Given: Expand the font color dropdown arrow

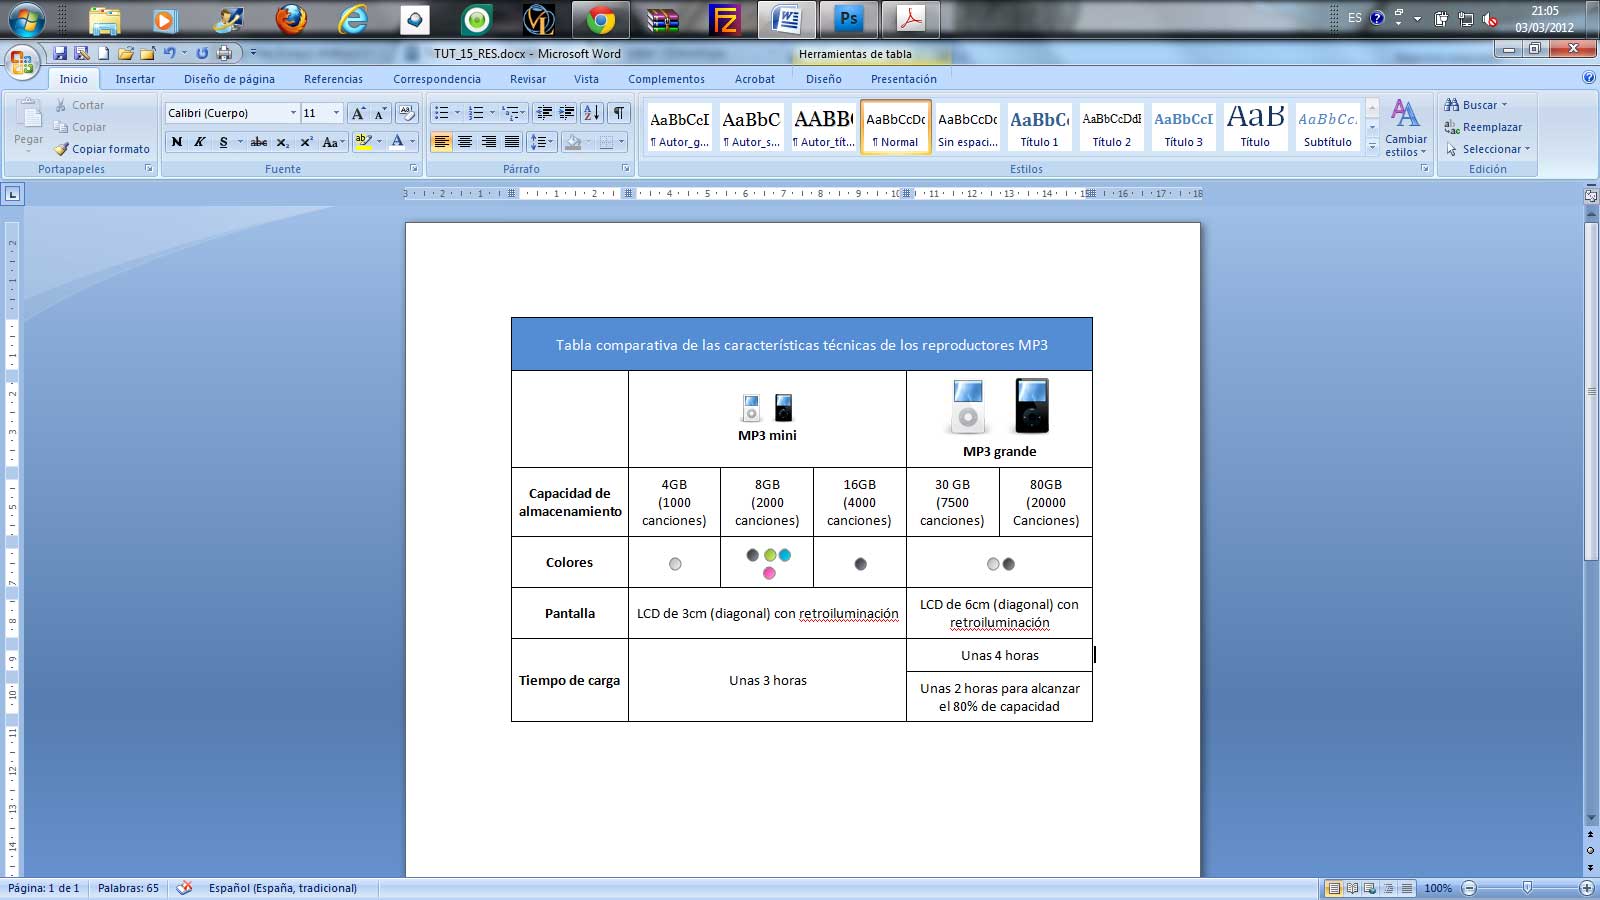Looking at the screenshot, I should pyautogui.click(x=411, y=141).
